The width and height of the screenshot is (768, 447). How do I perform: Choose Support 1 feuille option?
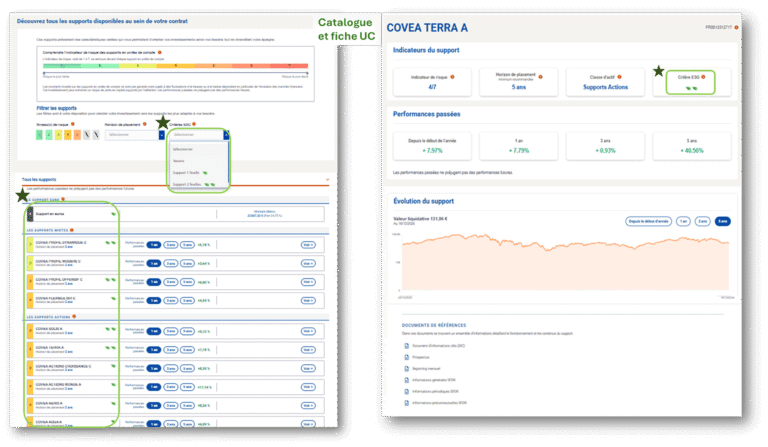pyautogui.click(x=199, y=172)
